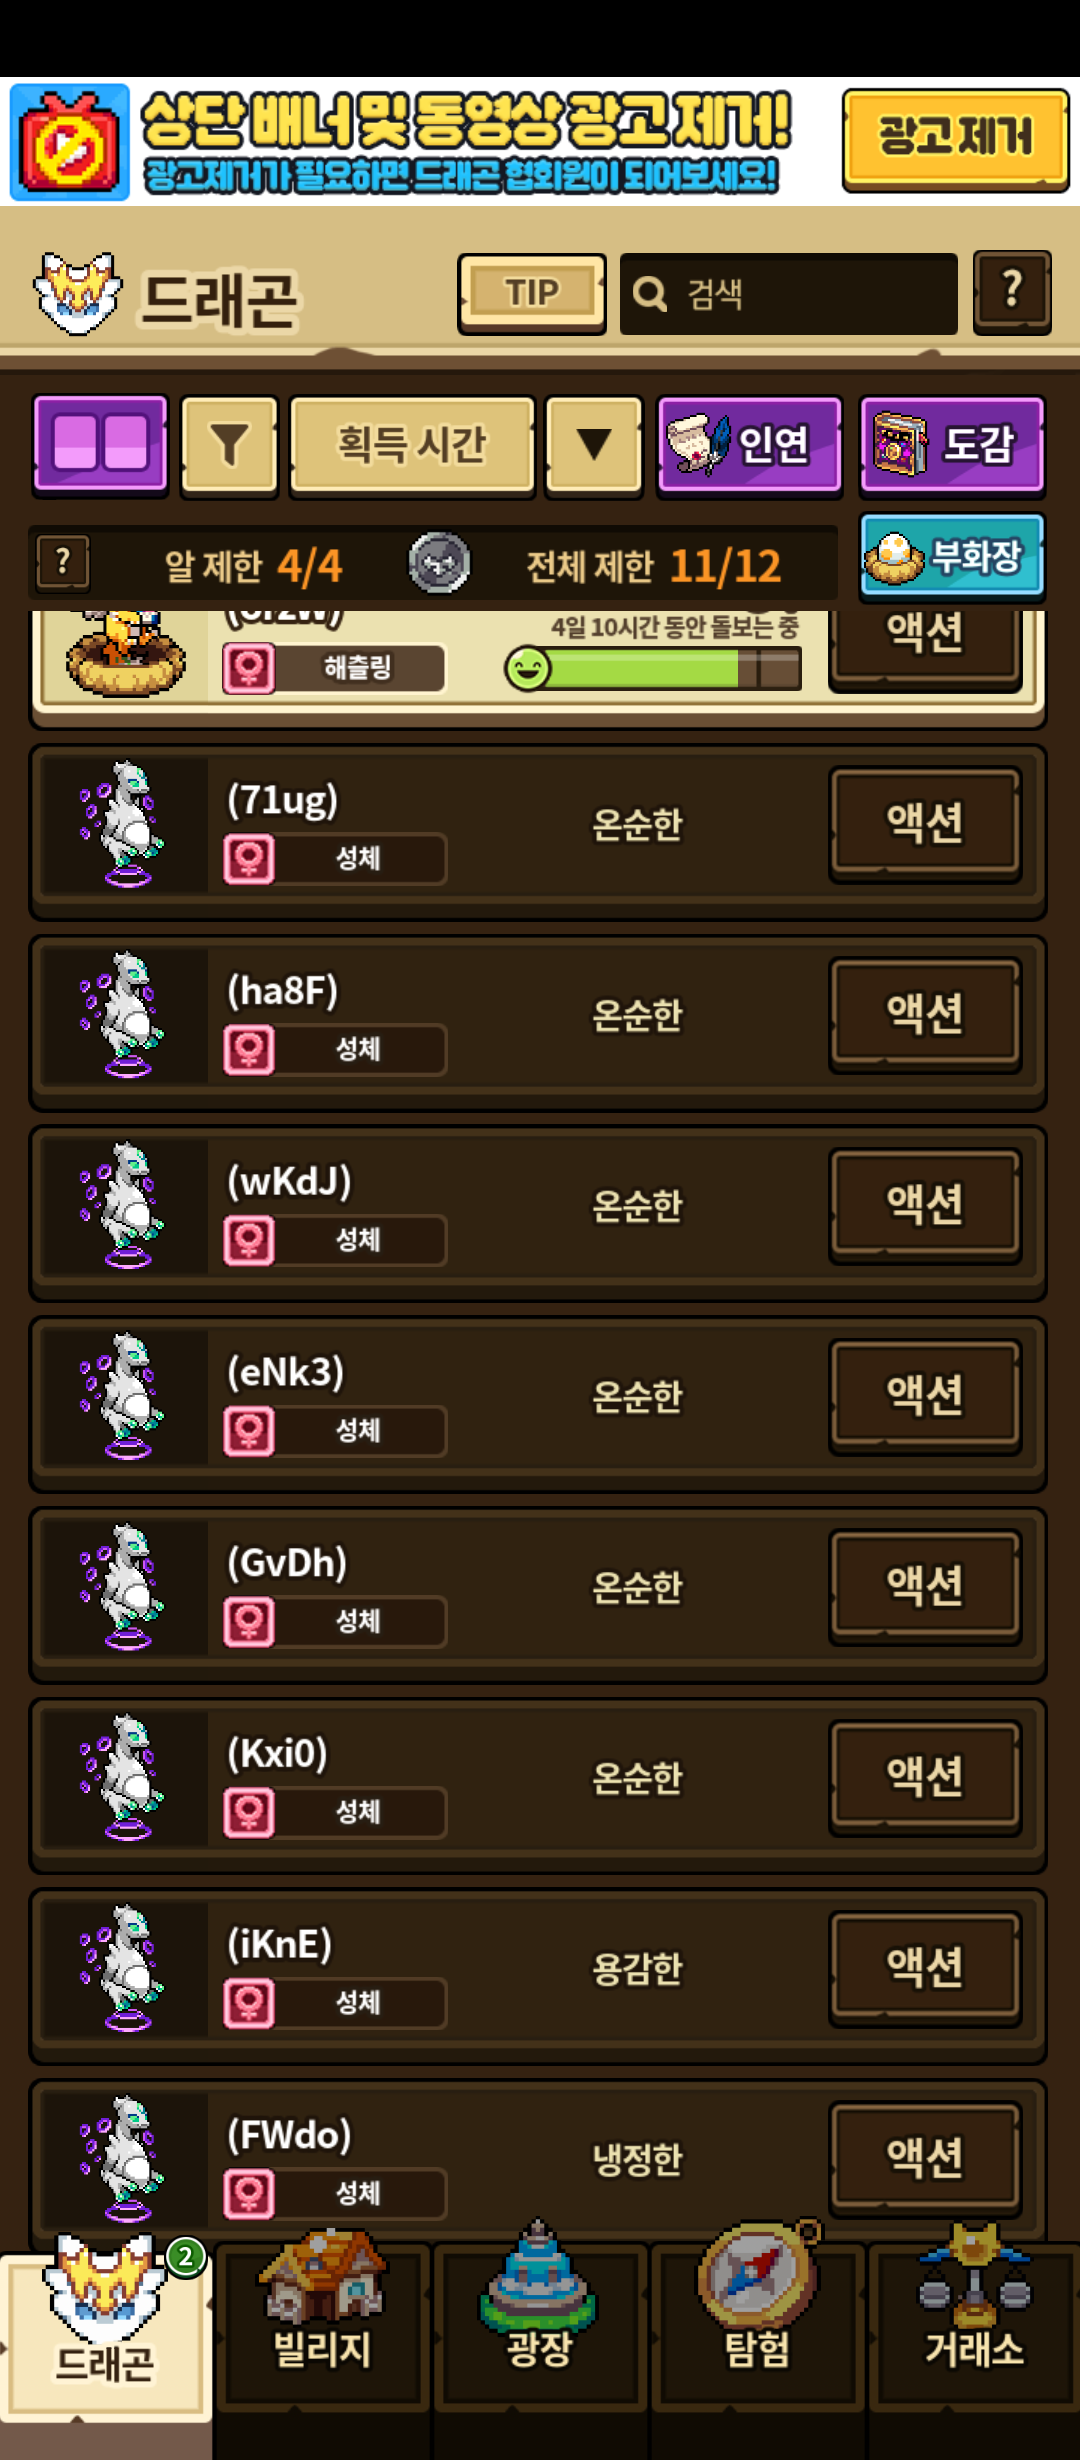The image size is (1080, 2460).
Task: Open the 획득 시간 sort dropdown
Action: click(412, 445)
